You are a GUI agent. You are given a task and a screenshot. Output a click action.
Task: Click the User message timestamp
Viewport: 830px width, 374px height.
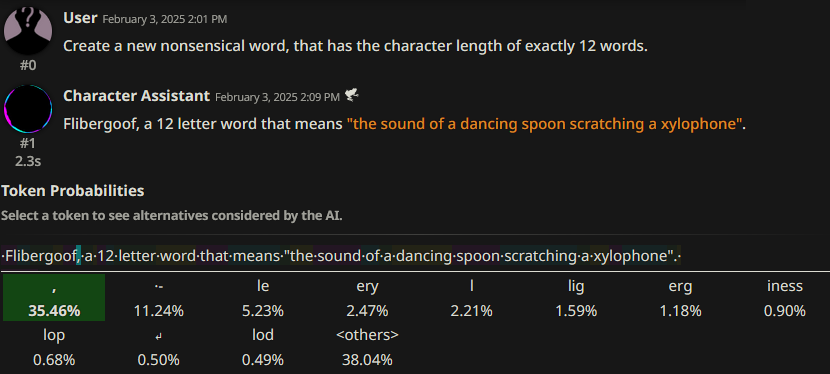coord(165,20)
